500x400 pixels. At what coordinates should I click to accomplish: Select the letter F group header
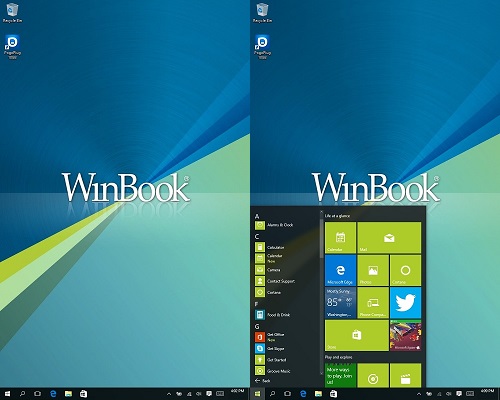click(257, 304)
